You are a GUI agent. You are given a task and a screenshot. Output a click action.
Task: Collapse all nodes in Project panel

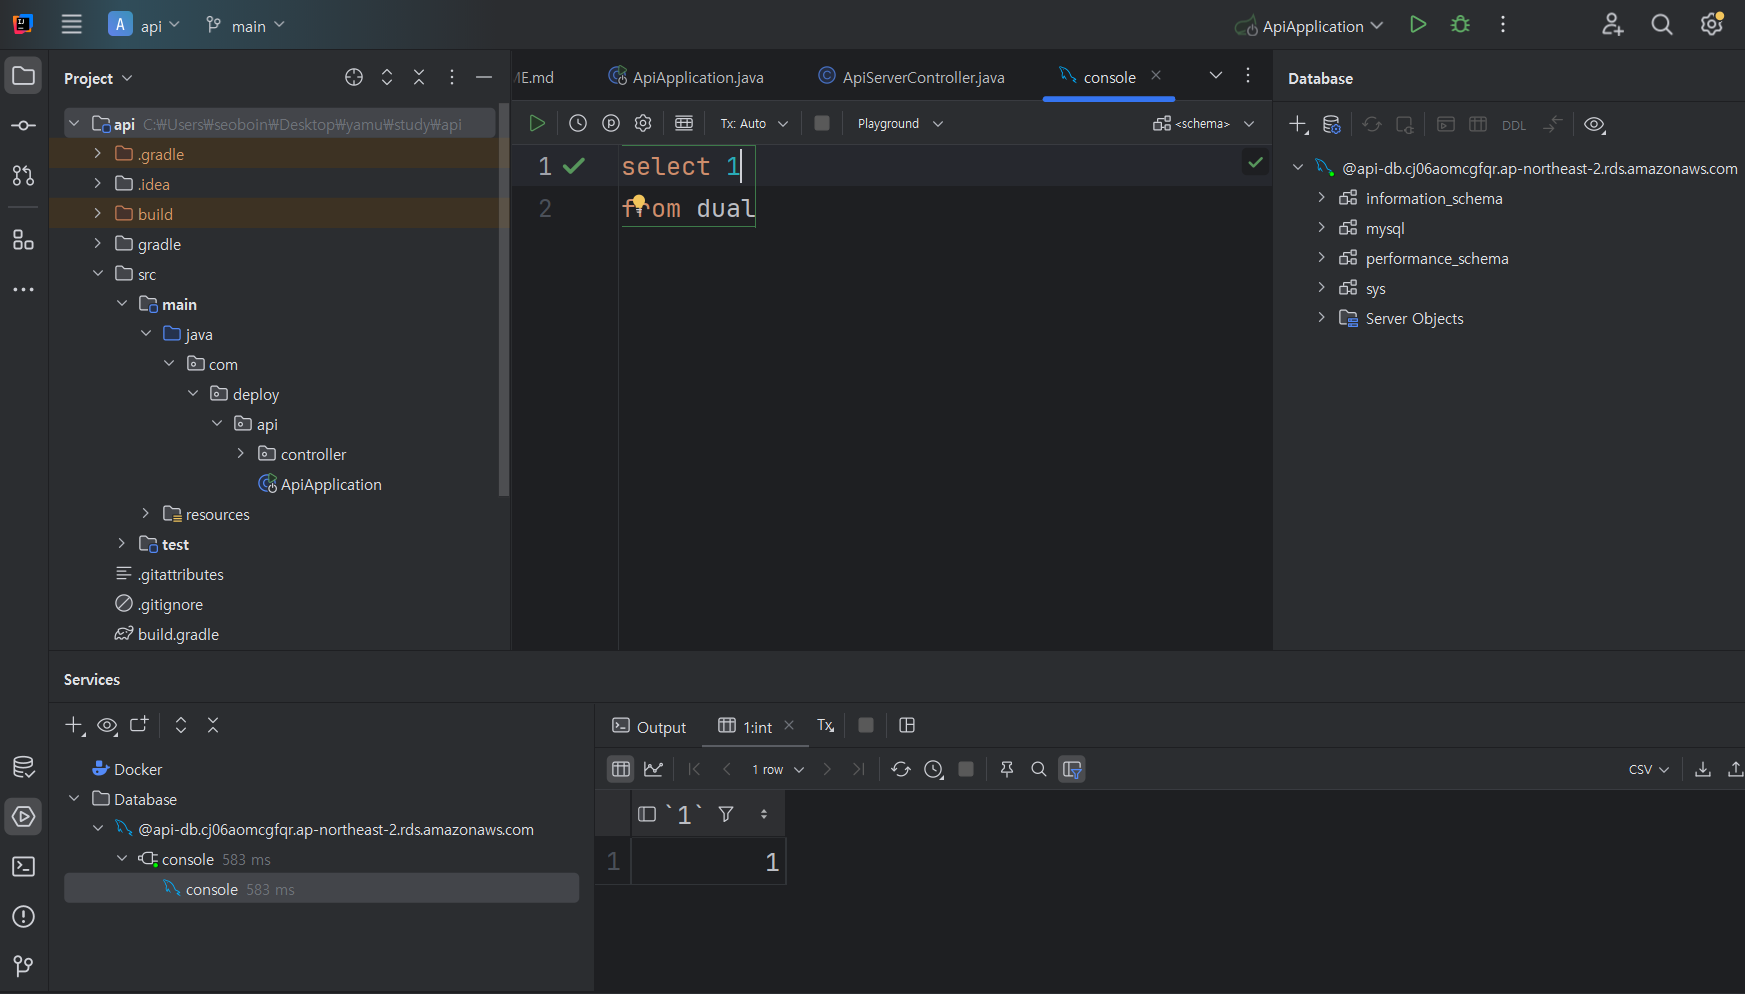pos(419,77)
